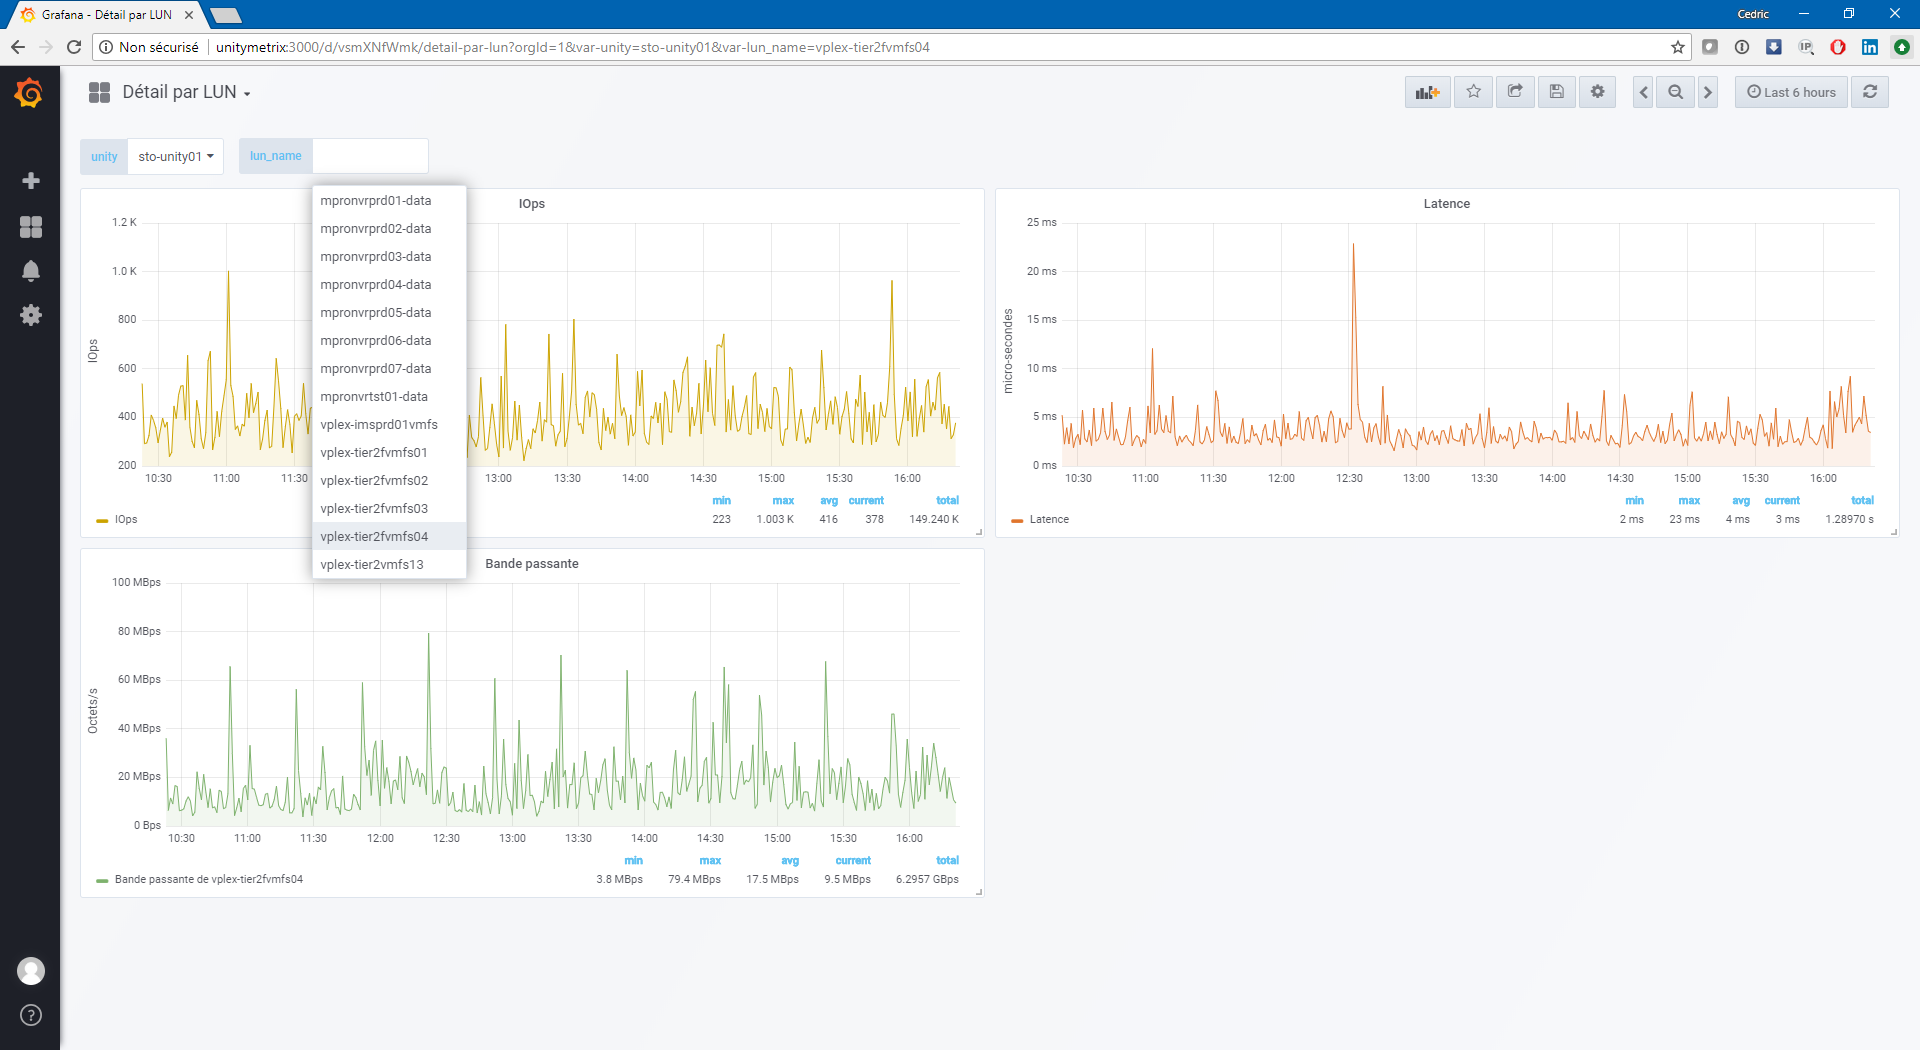Save the dashboard with disk icon

pyautogui.click(x=1556, y=92)
